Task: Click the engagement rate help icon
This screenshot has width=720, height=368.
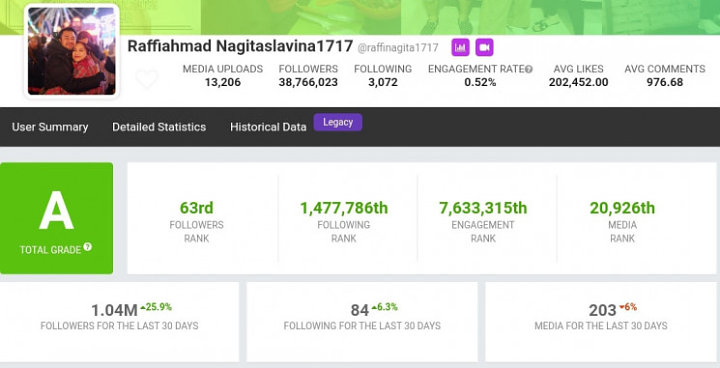Action: point(529,69)
